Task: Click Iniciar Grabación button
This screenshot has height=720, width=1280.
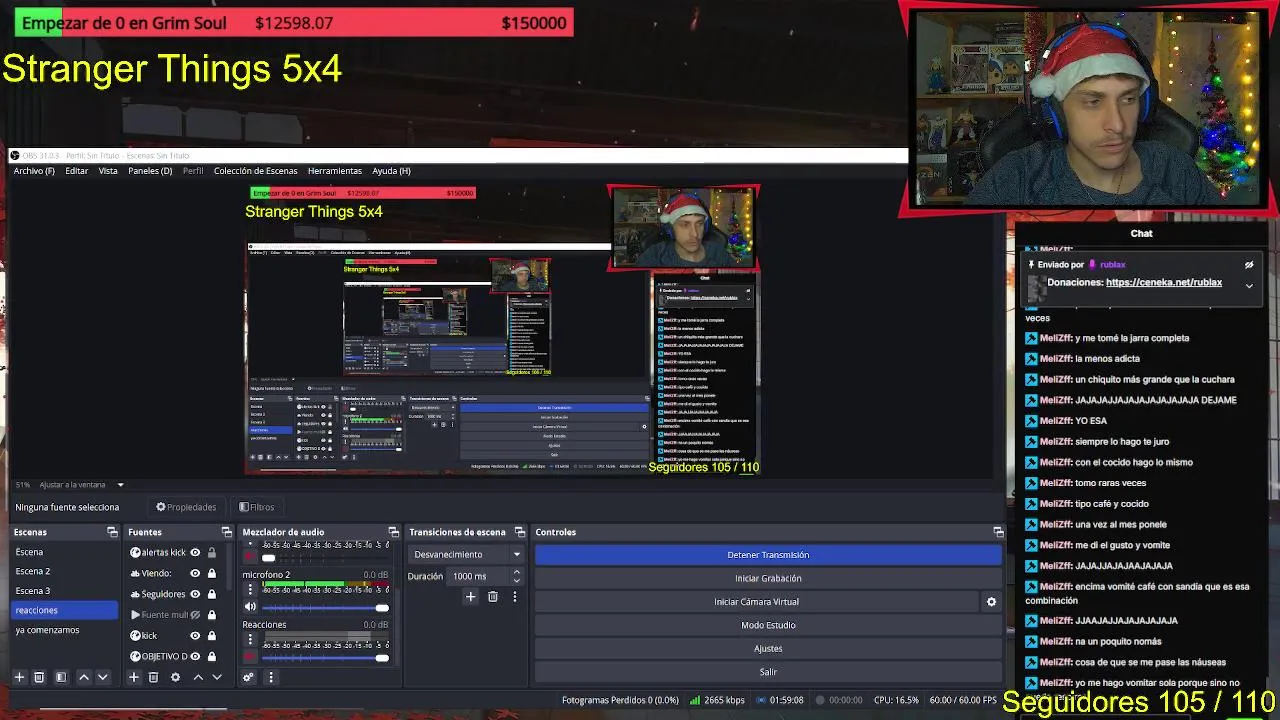Action: tap(768, 578)
